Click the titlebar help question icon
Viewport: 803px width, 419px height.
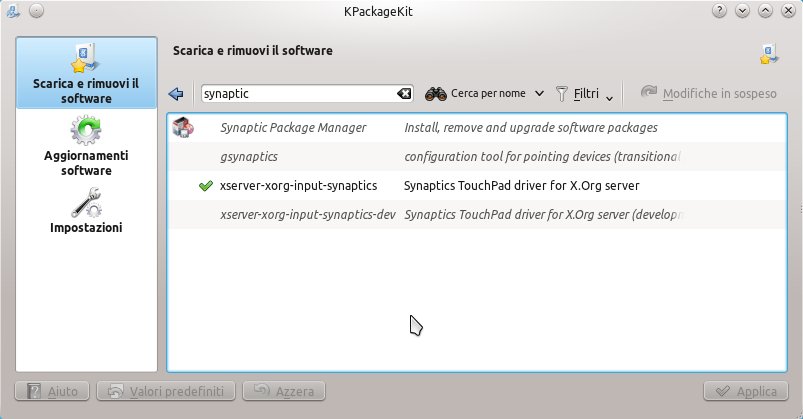719,10
